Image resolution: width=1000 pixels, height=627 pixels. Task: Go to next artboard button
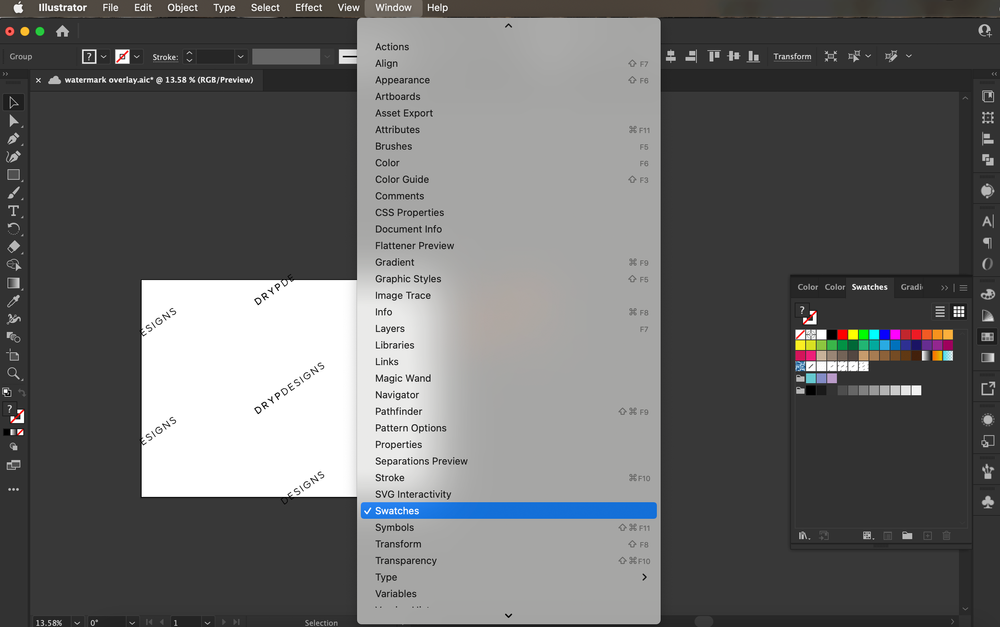point(224,623)
